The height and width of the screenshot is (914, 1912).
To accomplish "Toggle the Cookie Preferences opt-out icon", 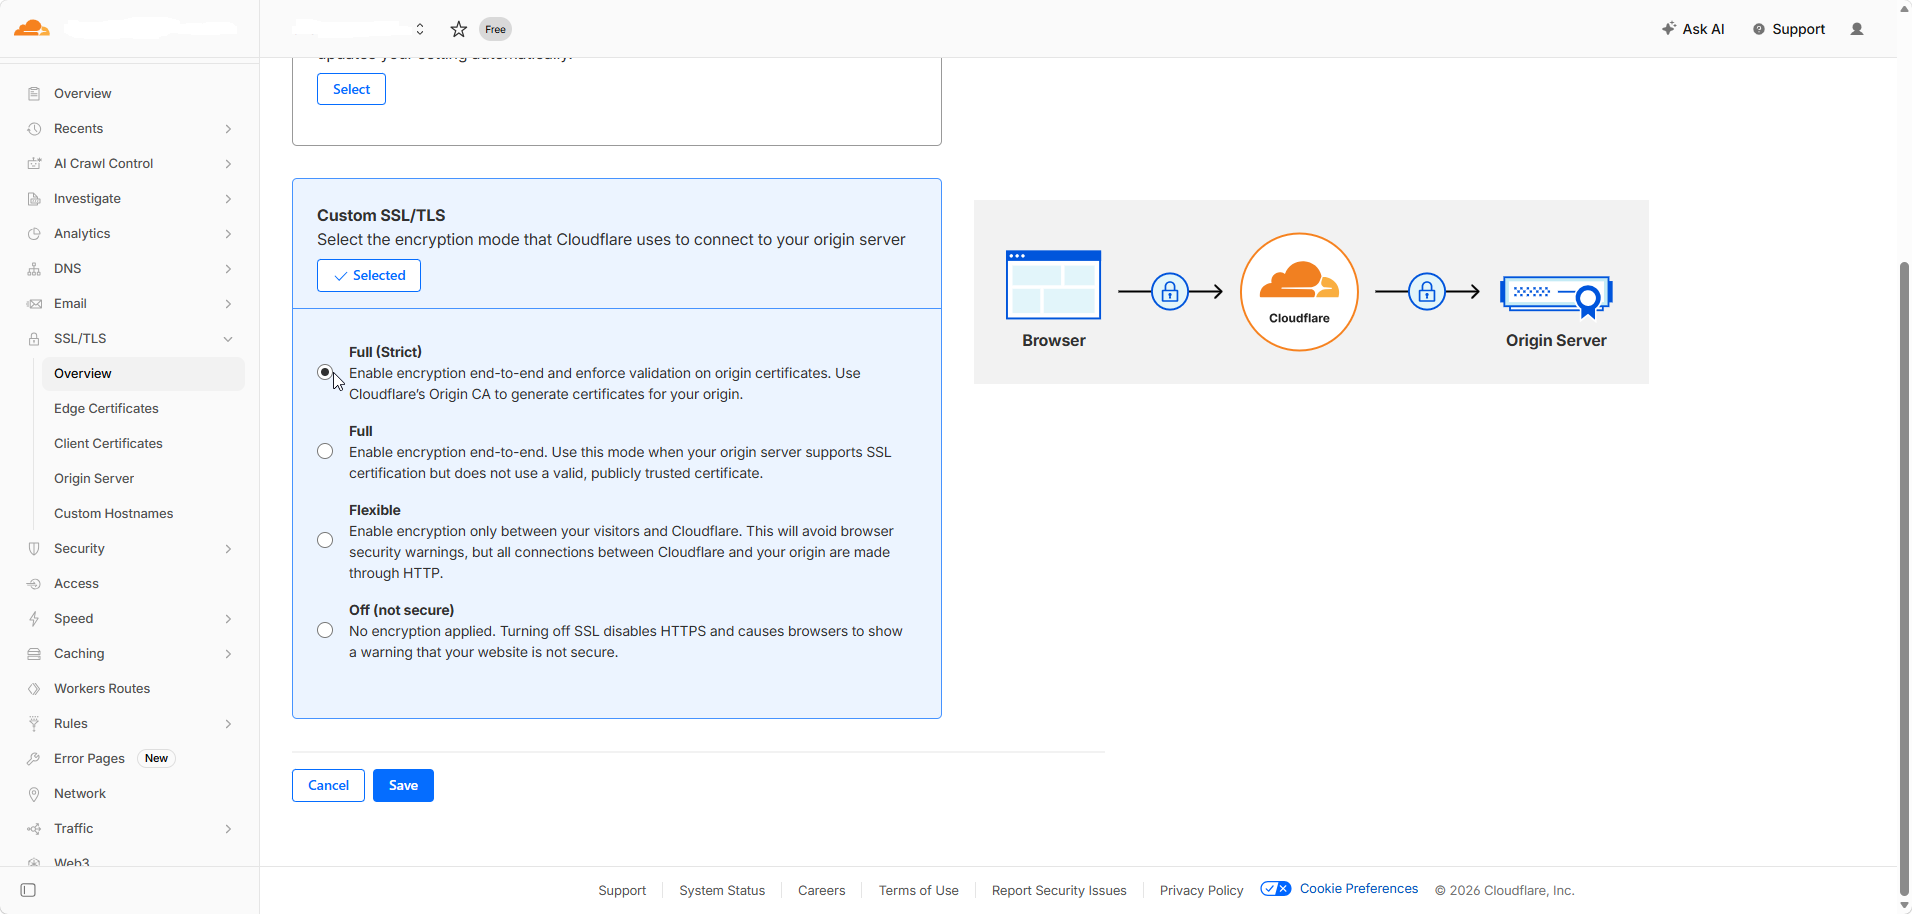I will tap(1276, 889).
